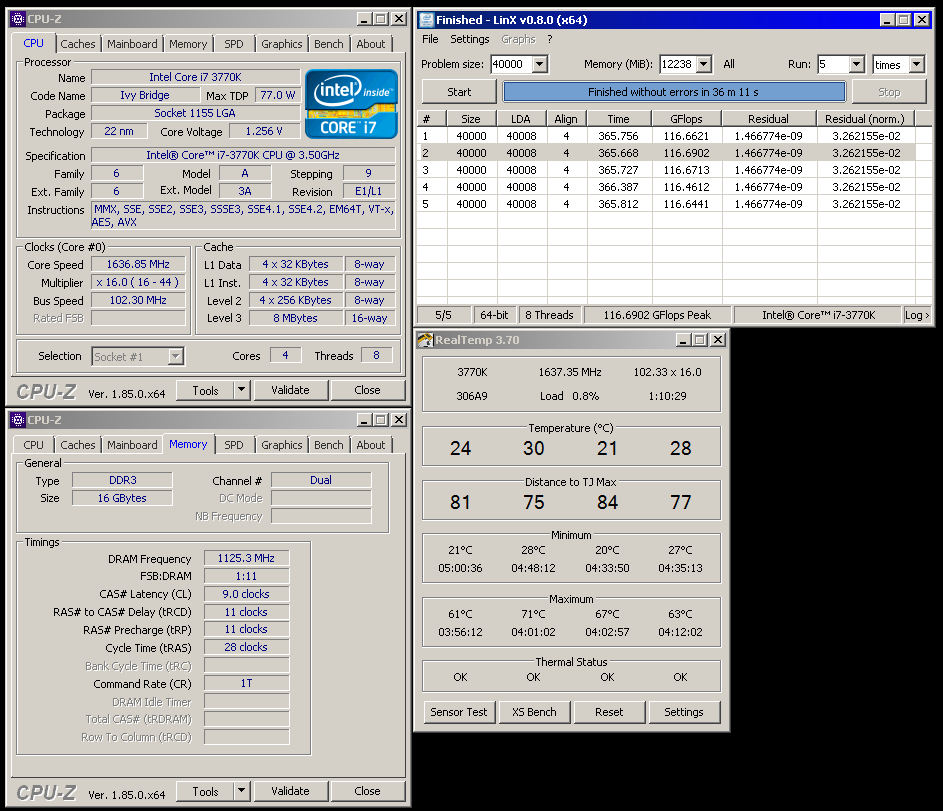Click the Intel Core i7 logo badge
This screenshot has width=943, height=811.
(x=351, y=103)
